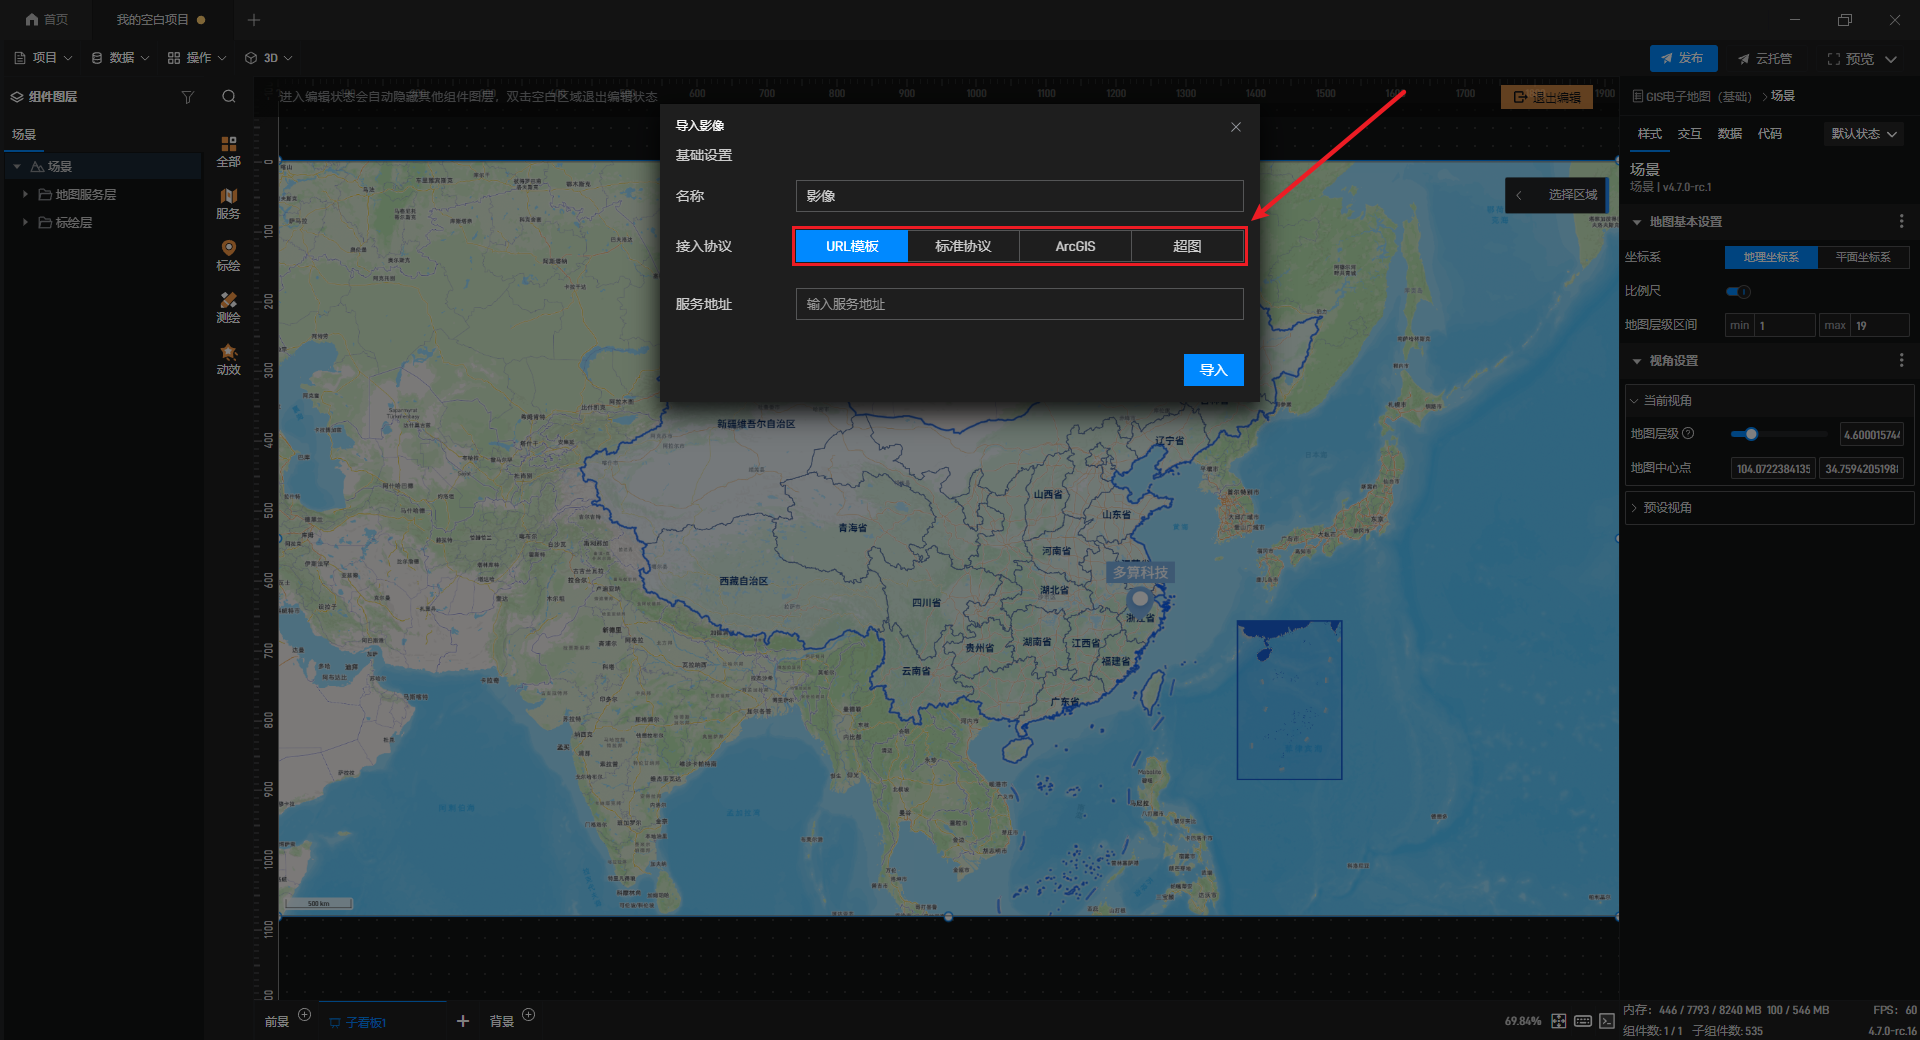
Task: Click the 动效 star effects icon
Action: pos(228,359)
